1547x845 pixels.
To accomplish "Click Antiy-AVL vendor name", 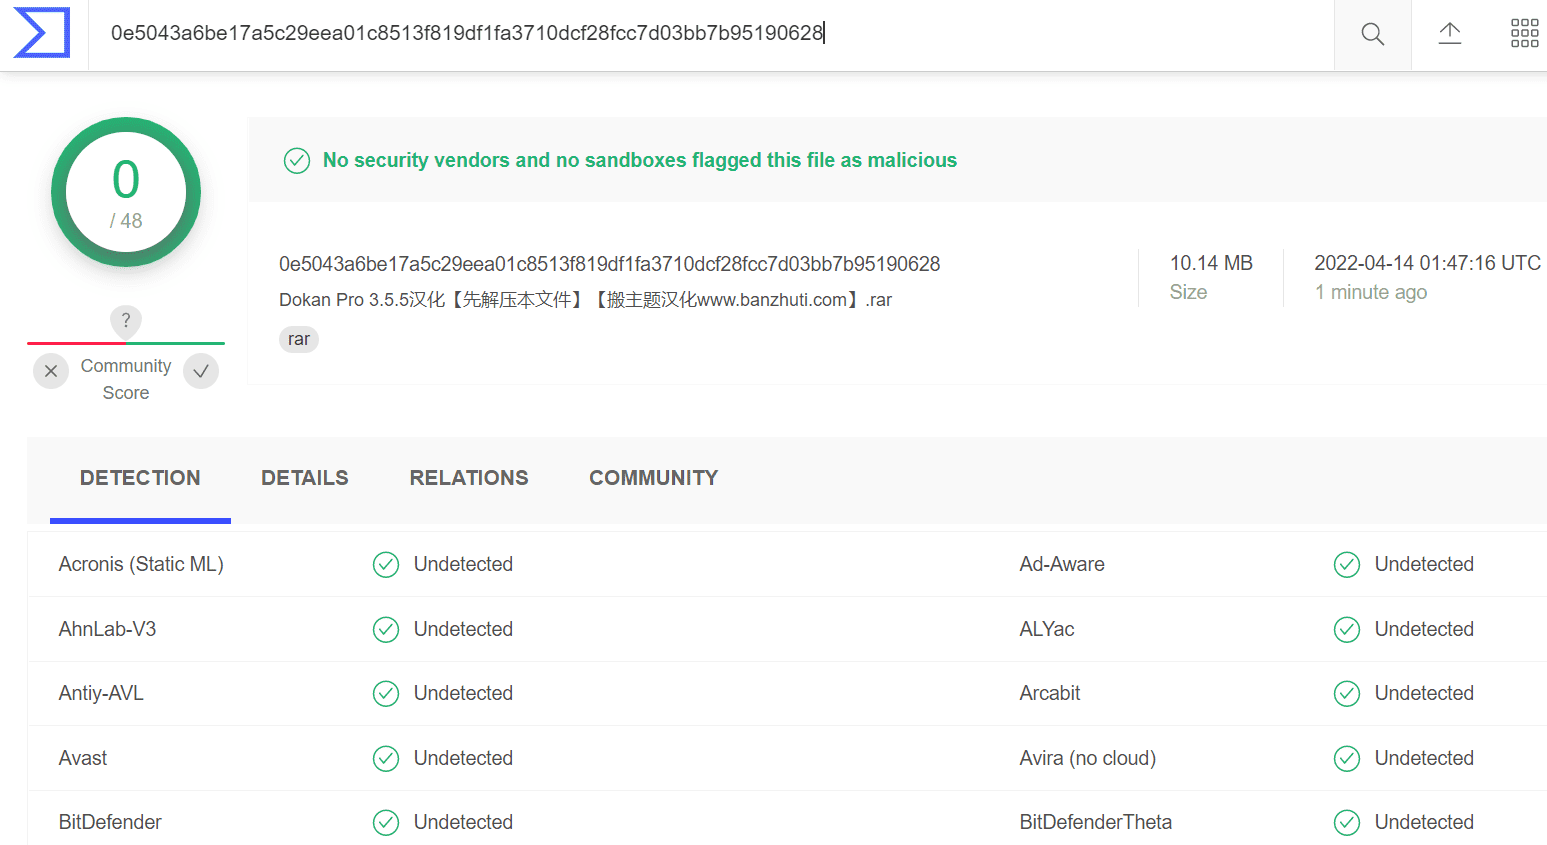I will click(101, 693).
